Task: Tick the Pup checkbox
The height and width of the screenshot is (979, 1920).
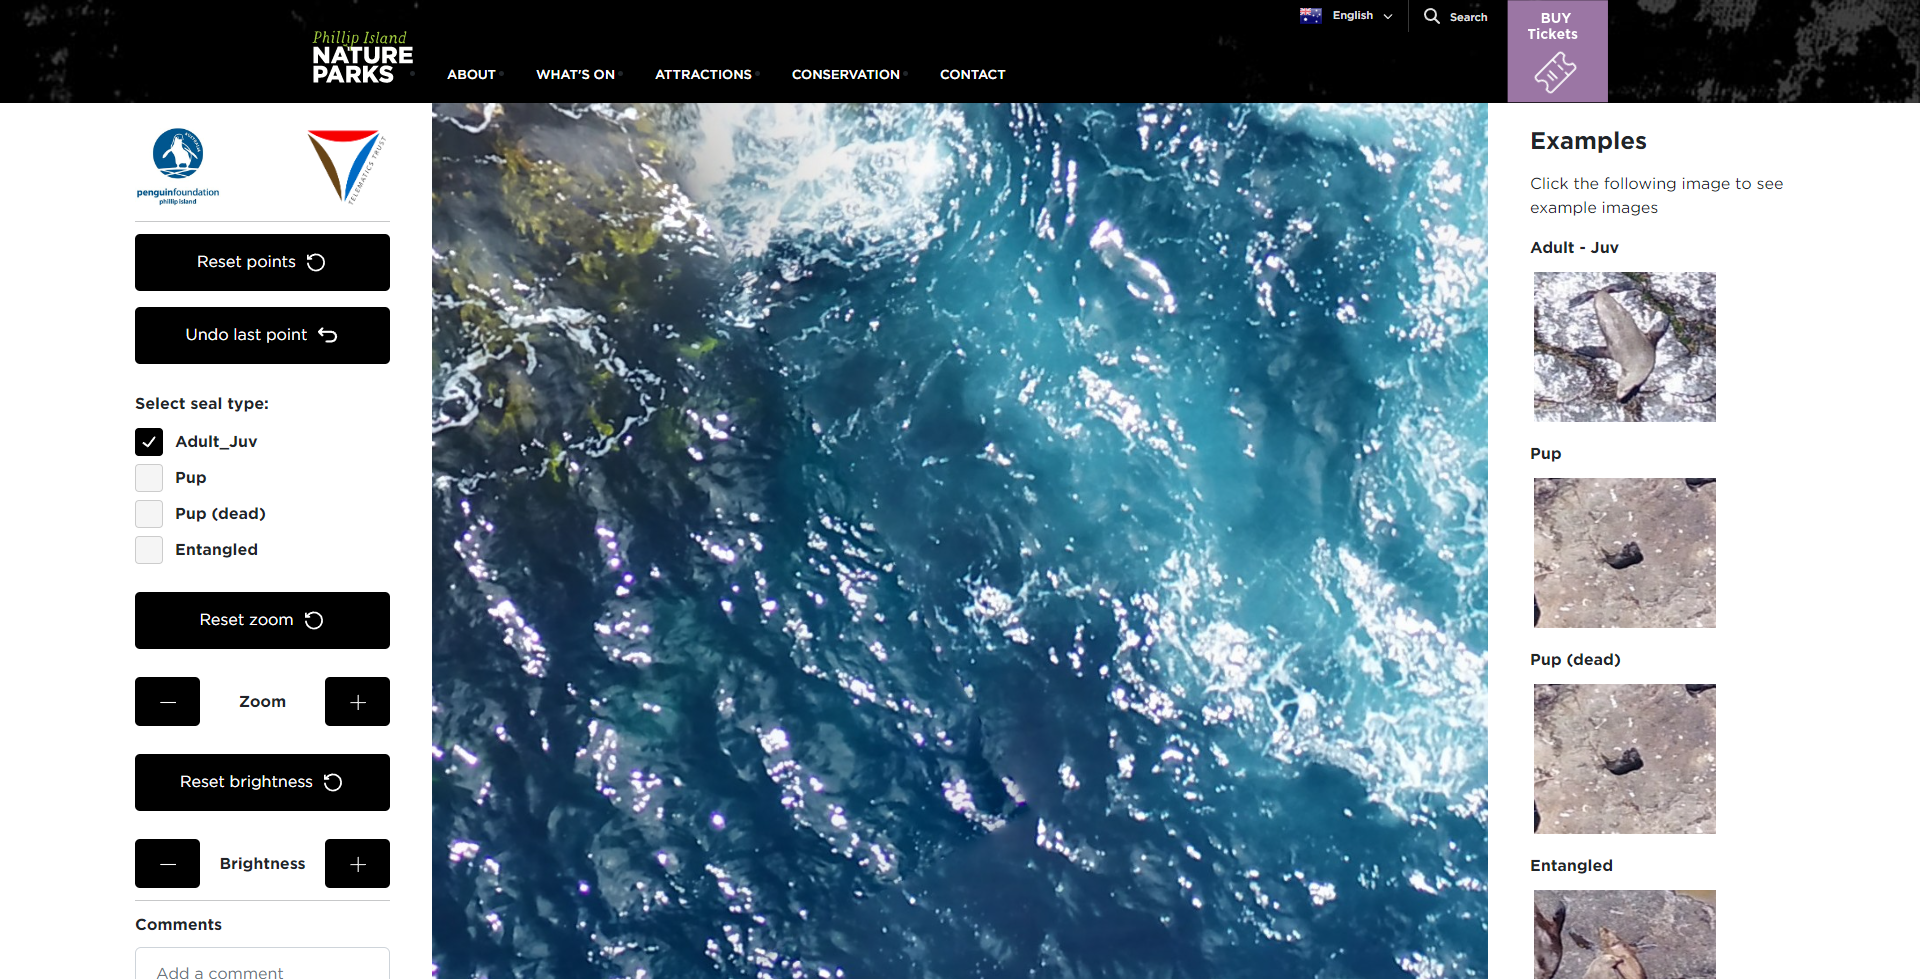Action: tap(149, 478)
